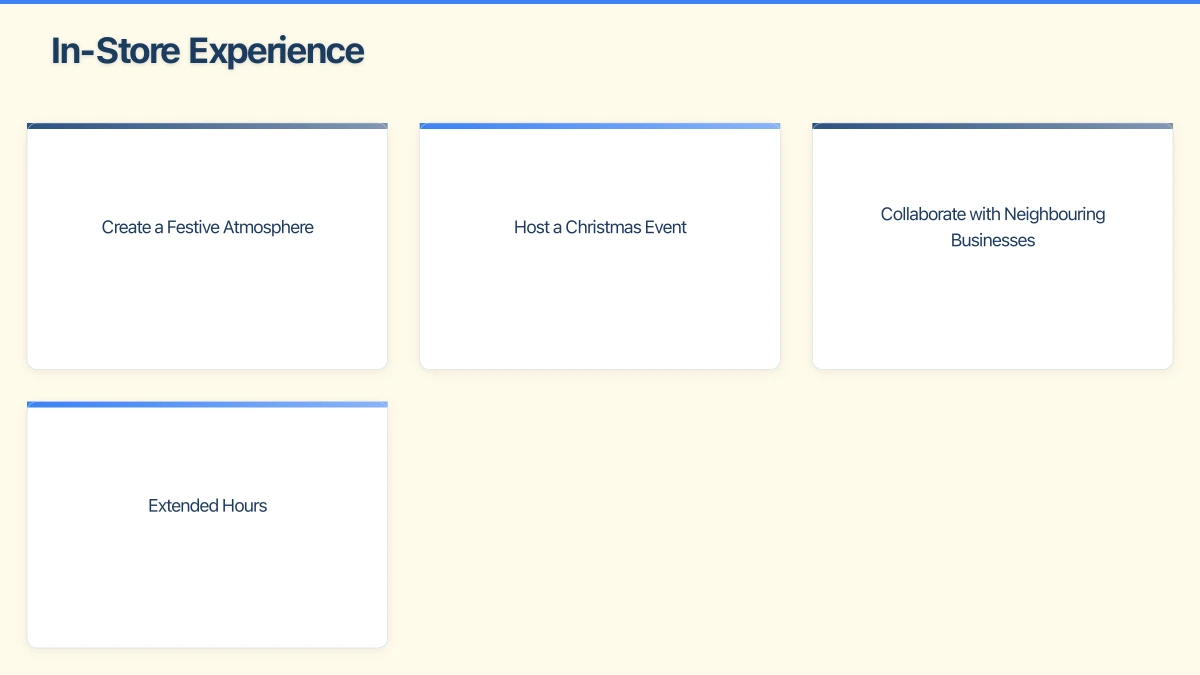The width and height of the screenshot is (1200, 675).
Task: Click dark accent bar above Festive Atmosphere card
Action: [x=207, y=126]
